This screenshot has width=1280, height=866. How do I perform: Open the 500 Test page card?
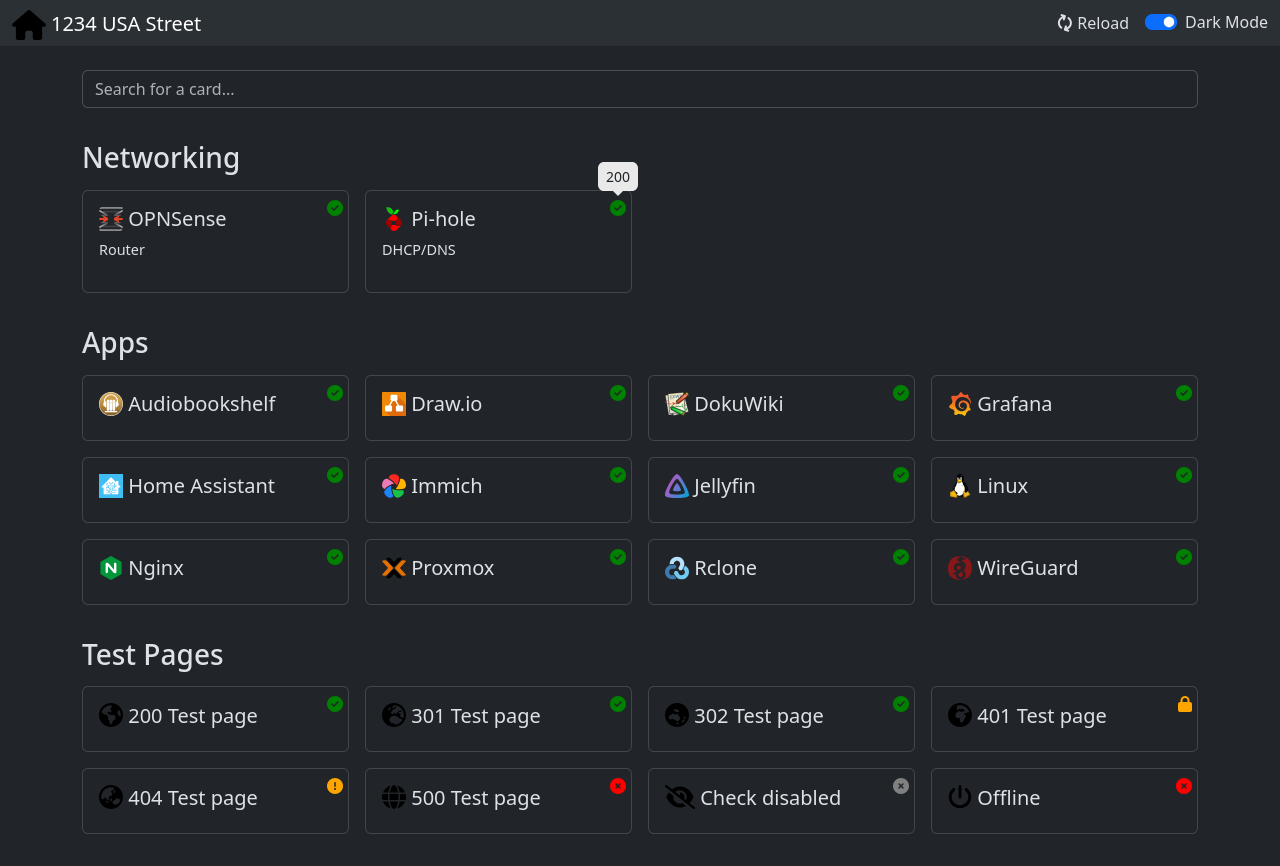coord(498,801)
